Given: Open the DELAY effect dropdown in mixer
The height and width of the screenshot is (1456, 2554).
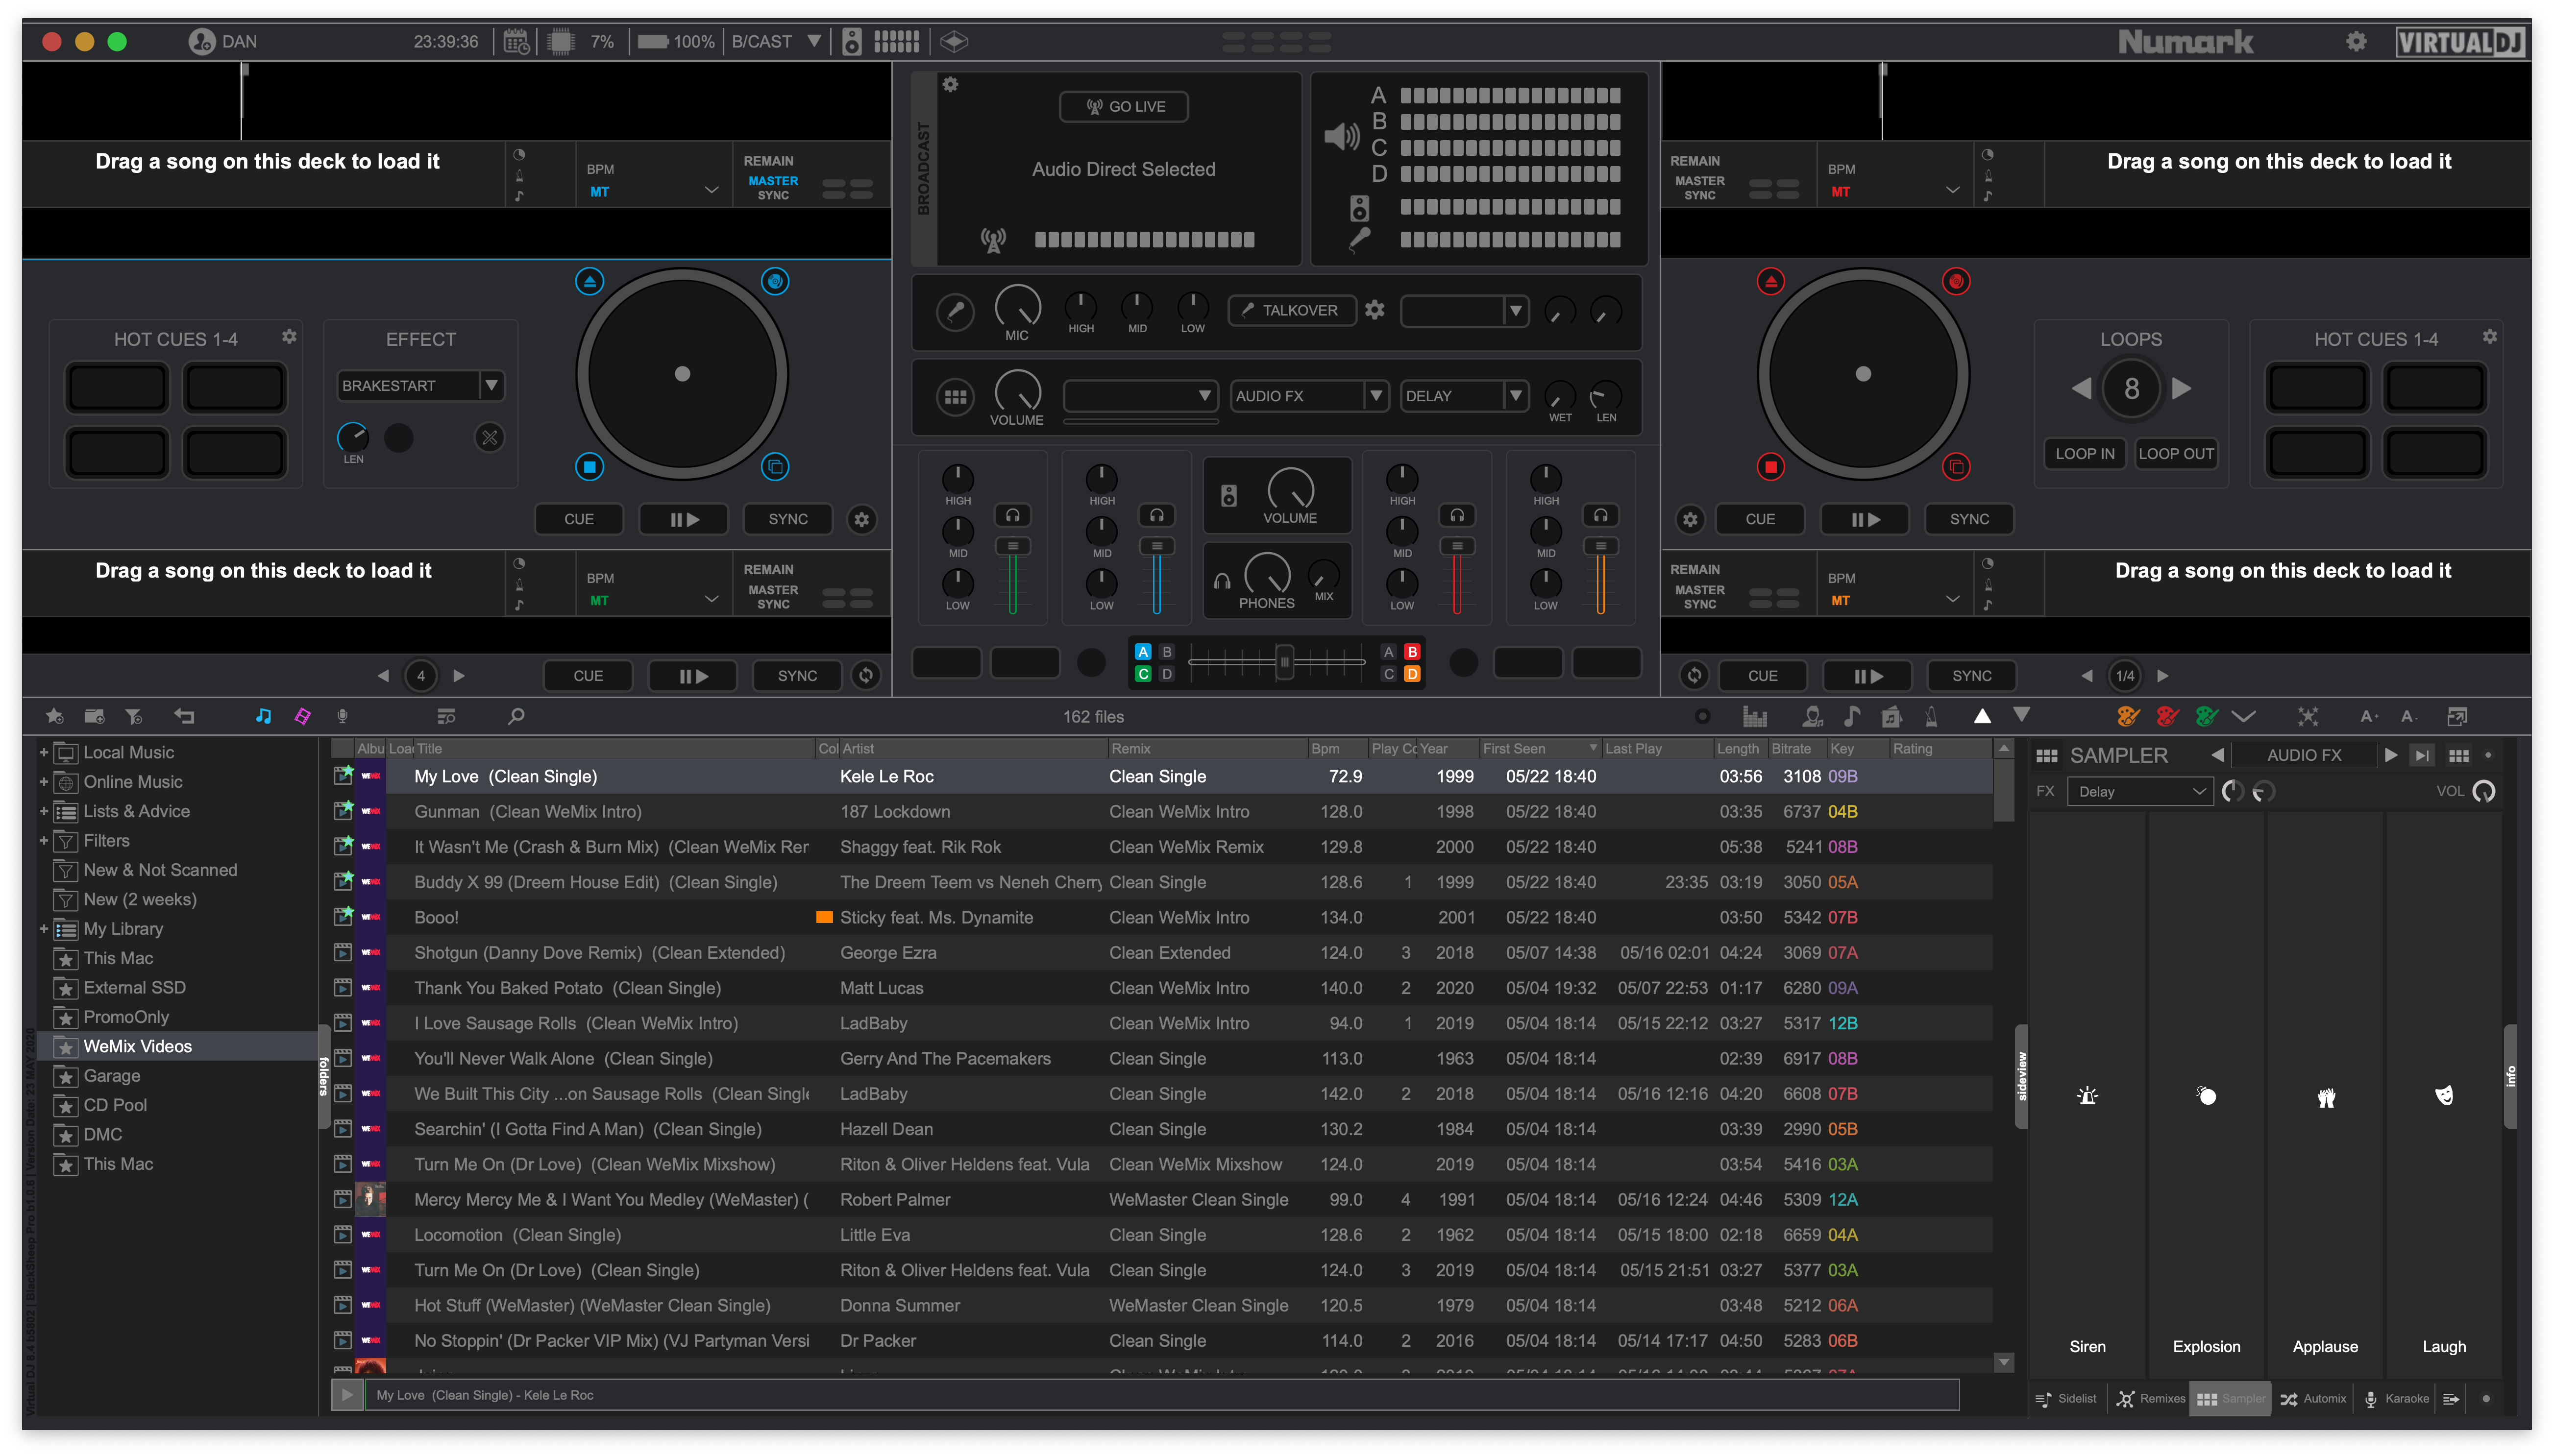Looking at the screenshot, I should 1515,396.
